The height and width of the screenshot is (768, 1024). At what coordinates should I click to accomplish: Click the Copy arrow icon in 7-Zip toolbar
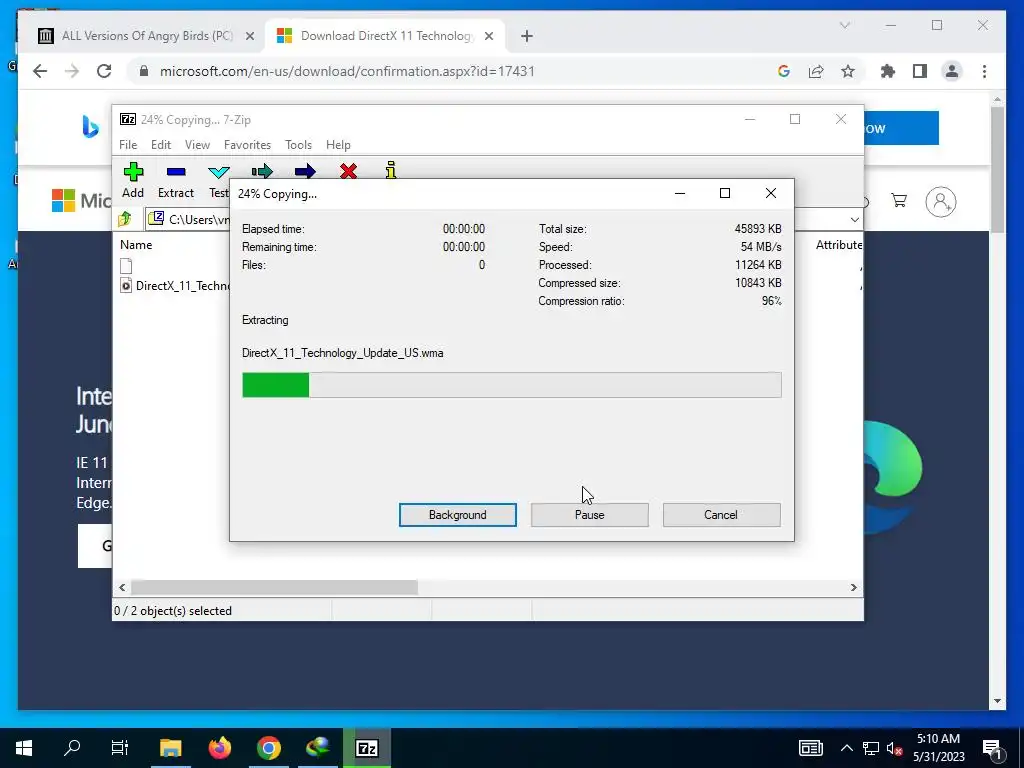pyautogui.click(x=262, y=170)
